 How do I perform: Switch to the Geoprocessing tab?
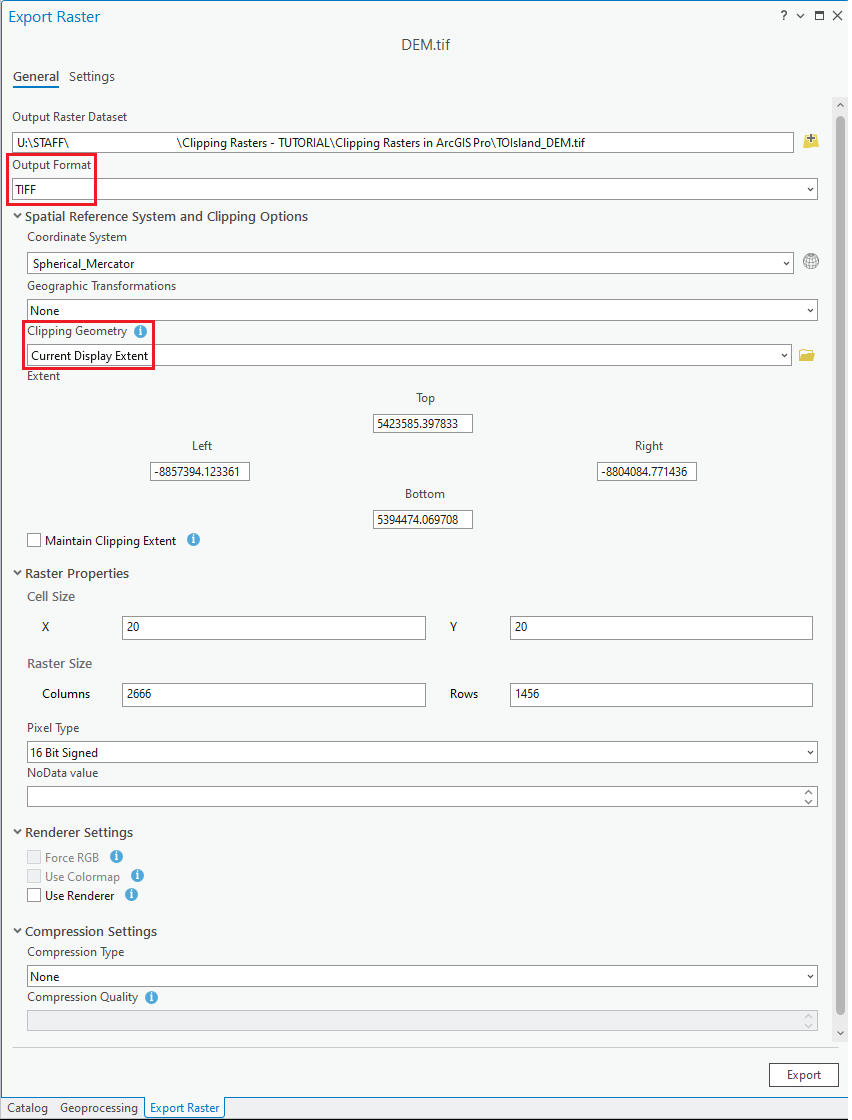click(x=98, y=1107)
